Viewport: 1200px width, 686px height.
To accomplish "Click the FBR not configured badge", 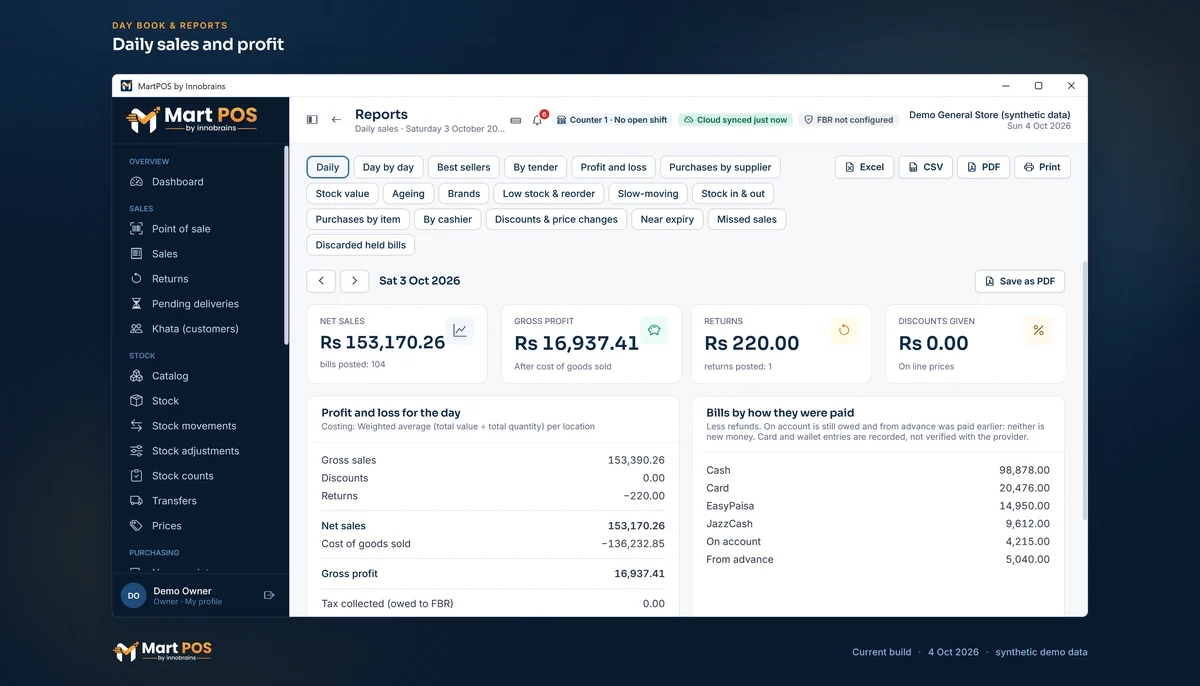I will tap(849, 120).
